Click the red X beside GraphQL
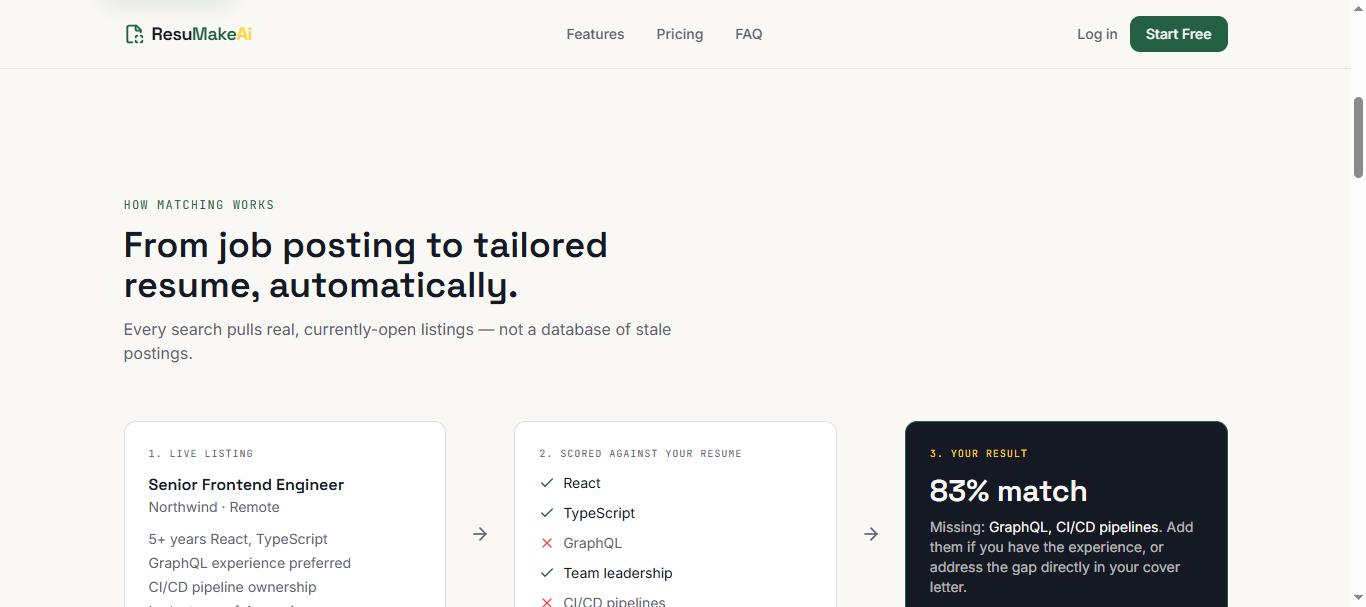This screenshot has height=607, width=1366. tap(547, 543)
